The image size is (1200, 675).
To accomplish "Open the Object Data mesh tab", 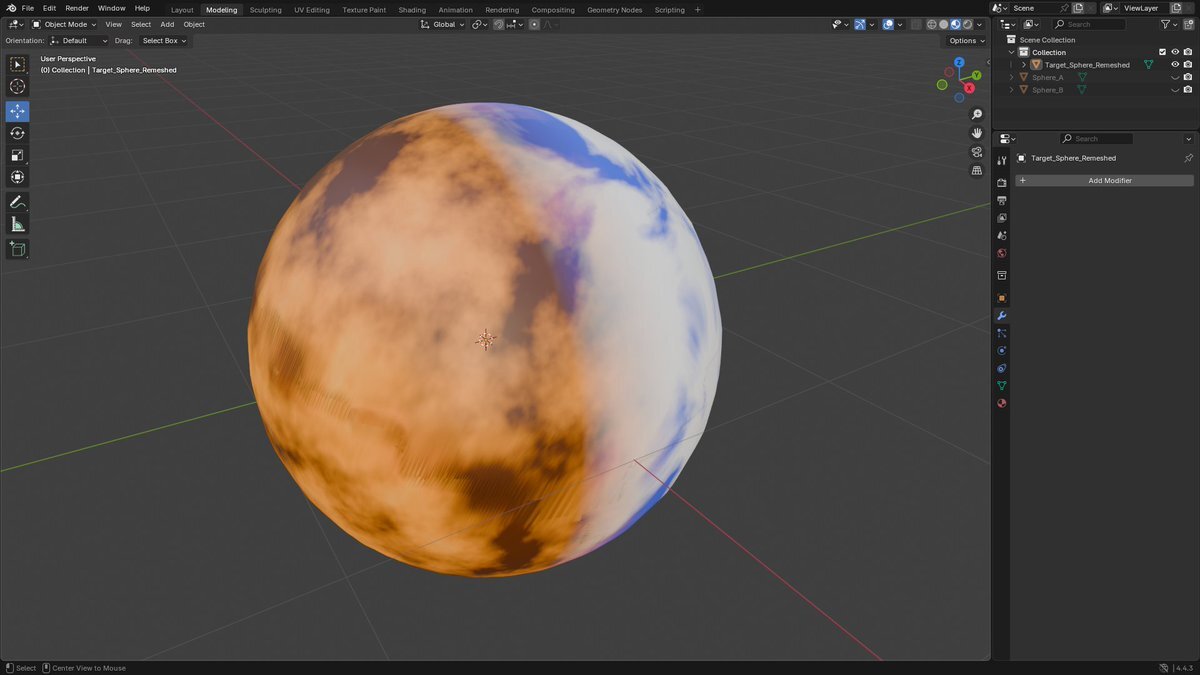I will click(1002, 386).
